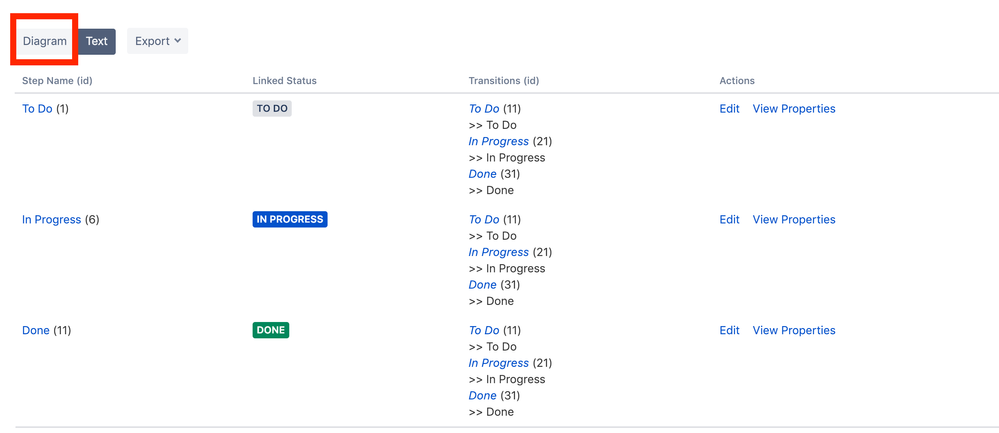This screenshot has width=999, height=433.
Task: Open To Do transition under To Do step
Action: [484, 109]
